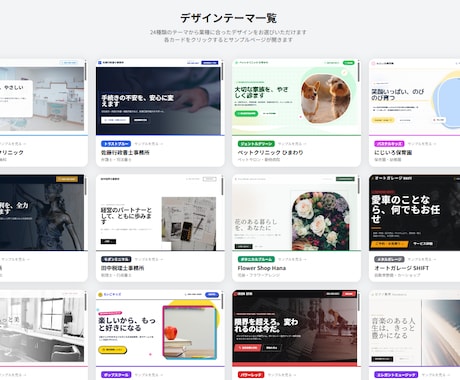This screenshot has height=380, width=460.
Task: Click サンプルを見る link on にじいろ保育園 card
Action: pyautogui.click(x=422, y=144)
